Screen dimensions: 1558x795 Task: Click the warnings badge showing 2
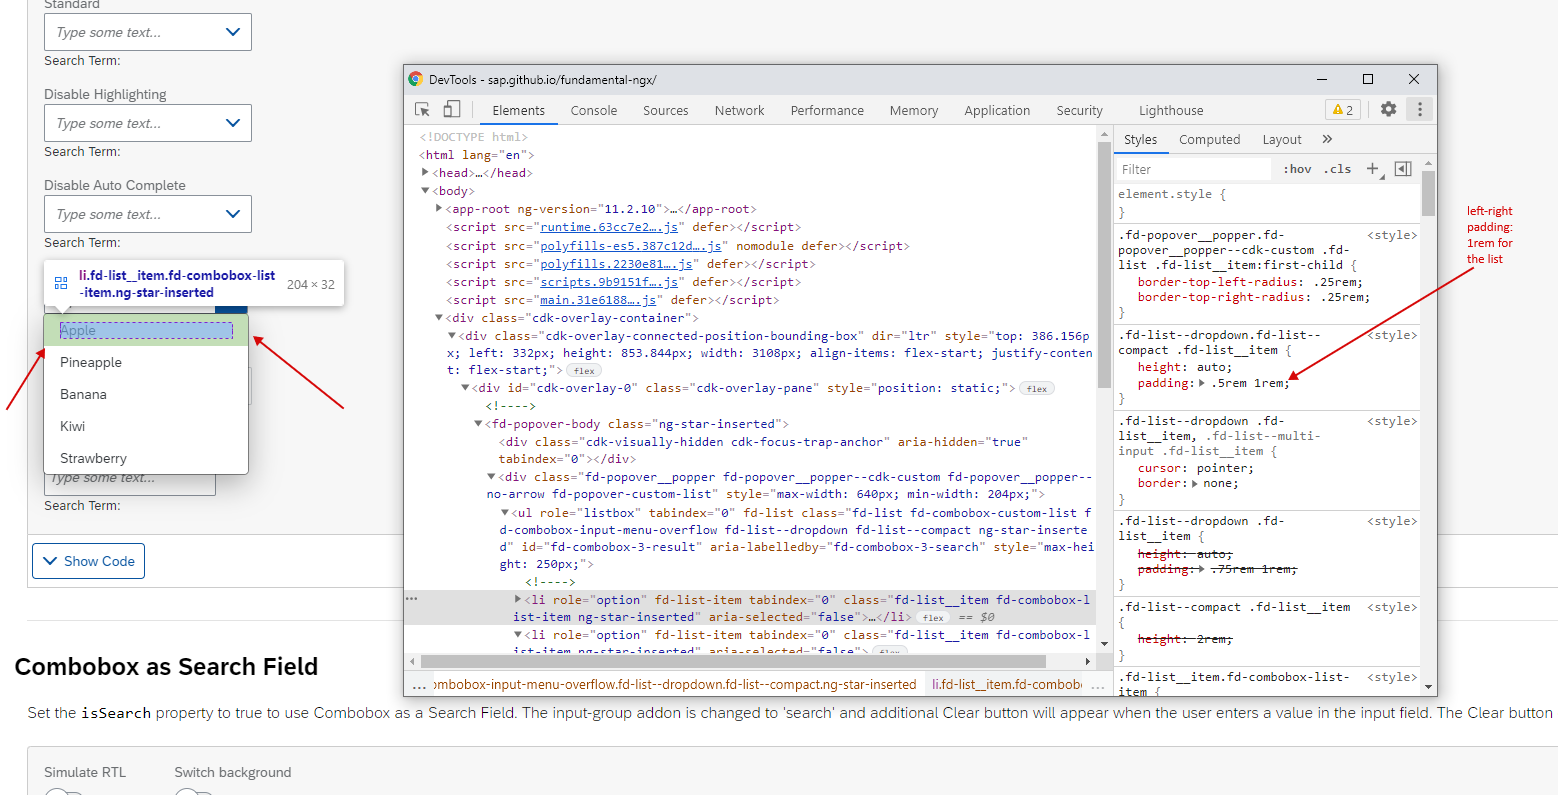click(x=1343, y=110)
